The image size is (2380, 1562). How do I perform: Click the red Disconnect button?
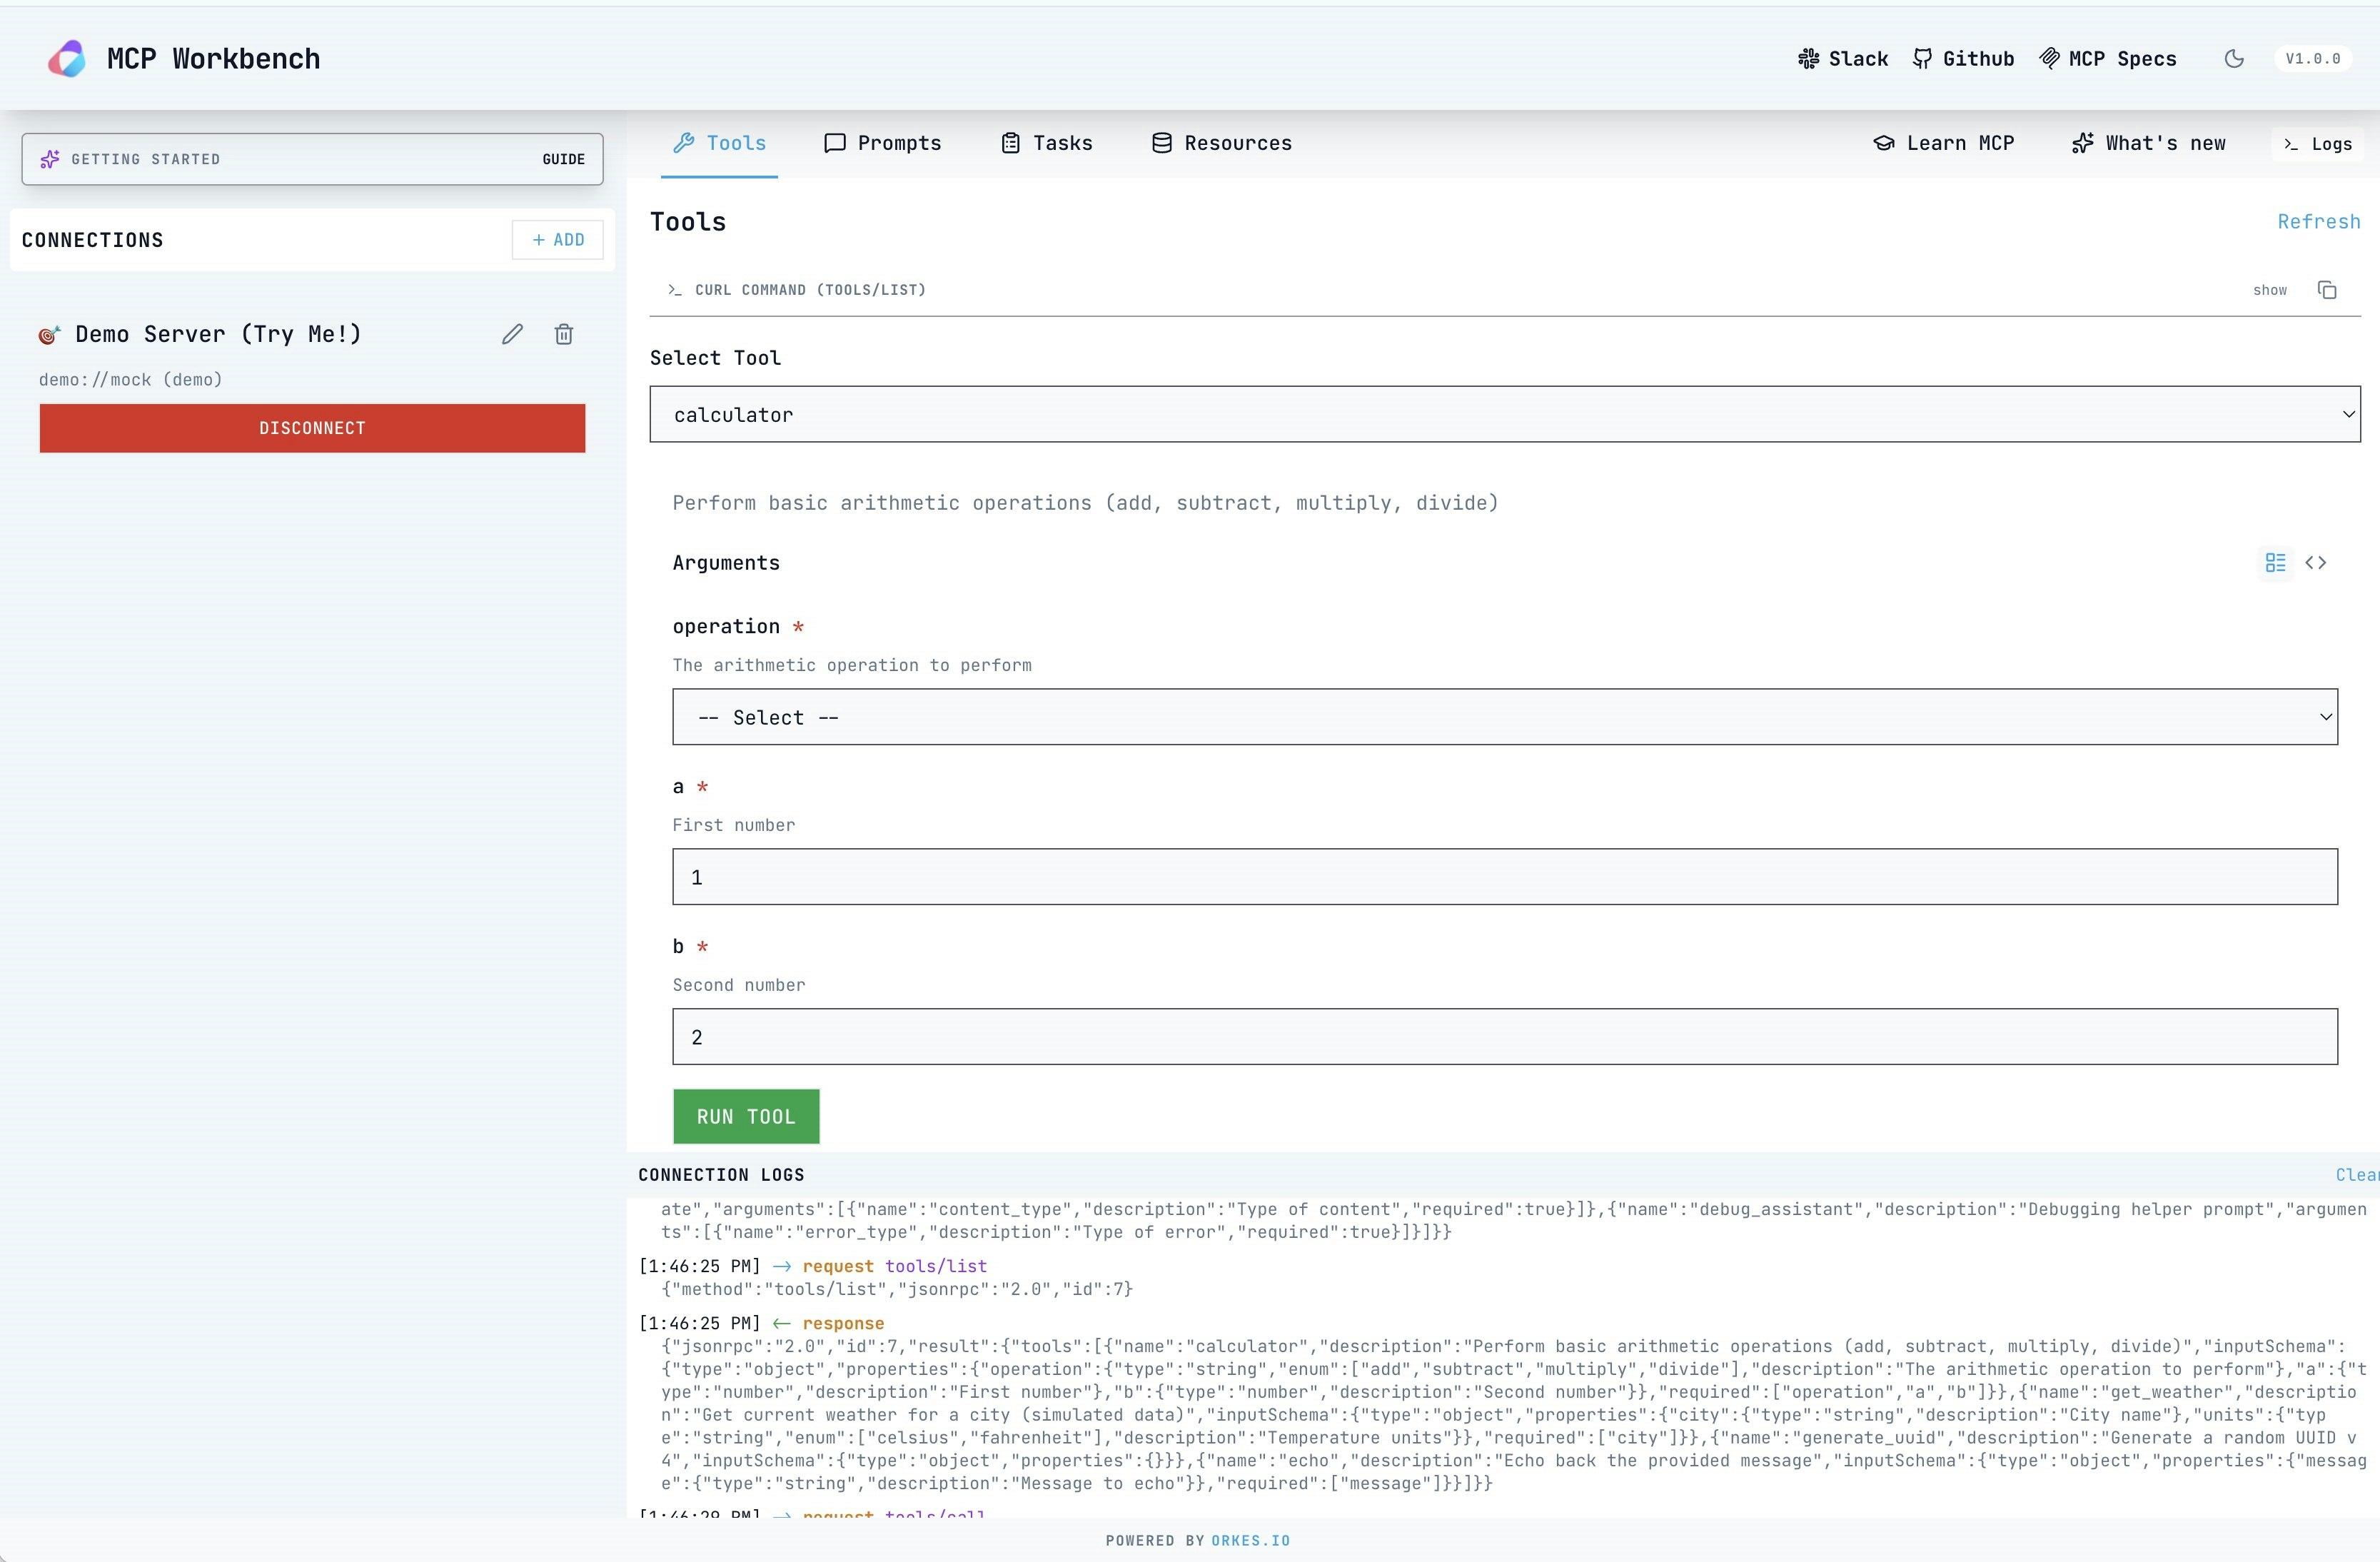click(x=312, y=428)
